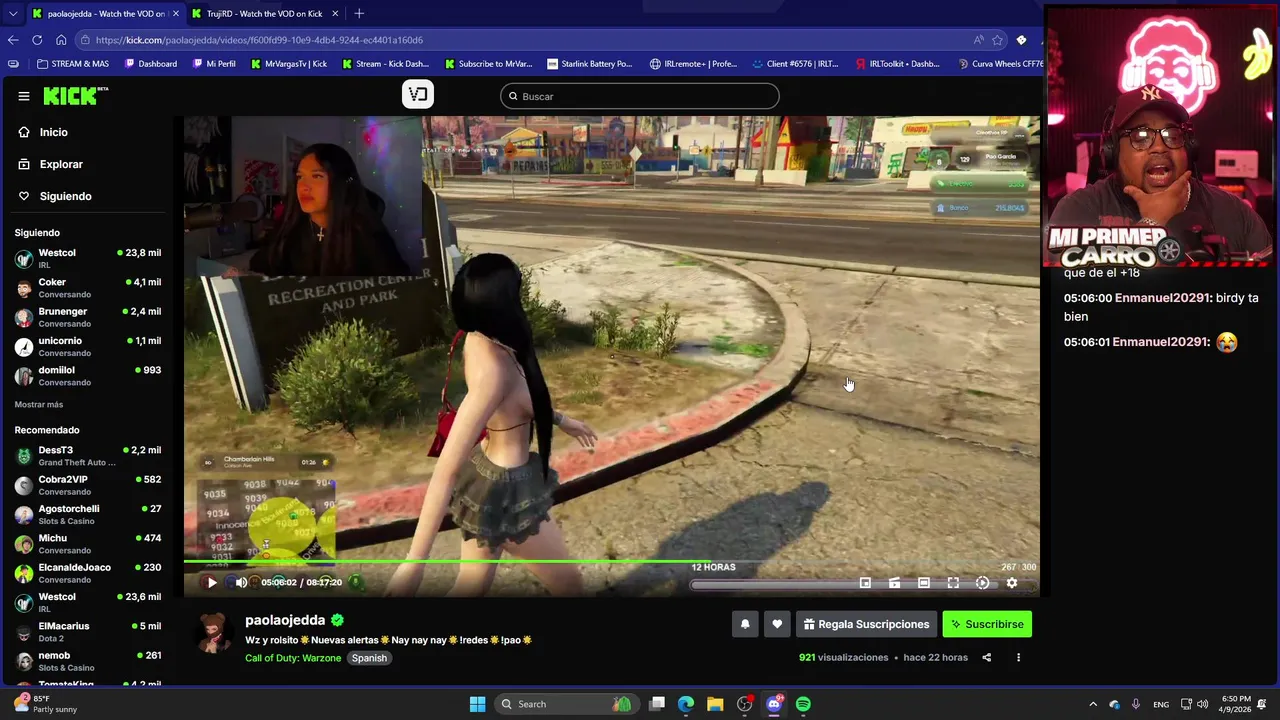
Task: Open Discord from taskbar
Action: (774, 704)
